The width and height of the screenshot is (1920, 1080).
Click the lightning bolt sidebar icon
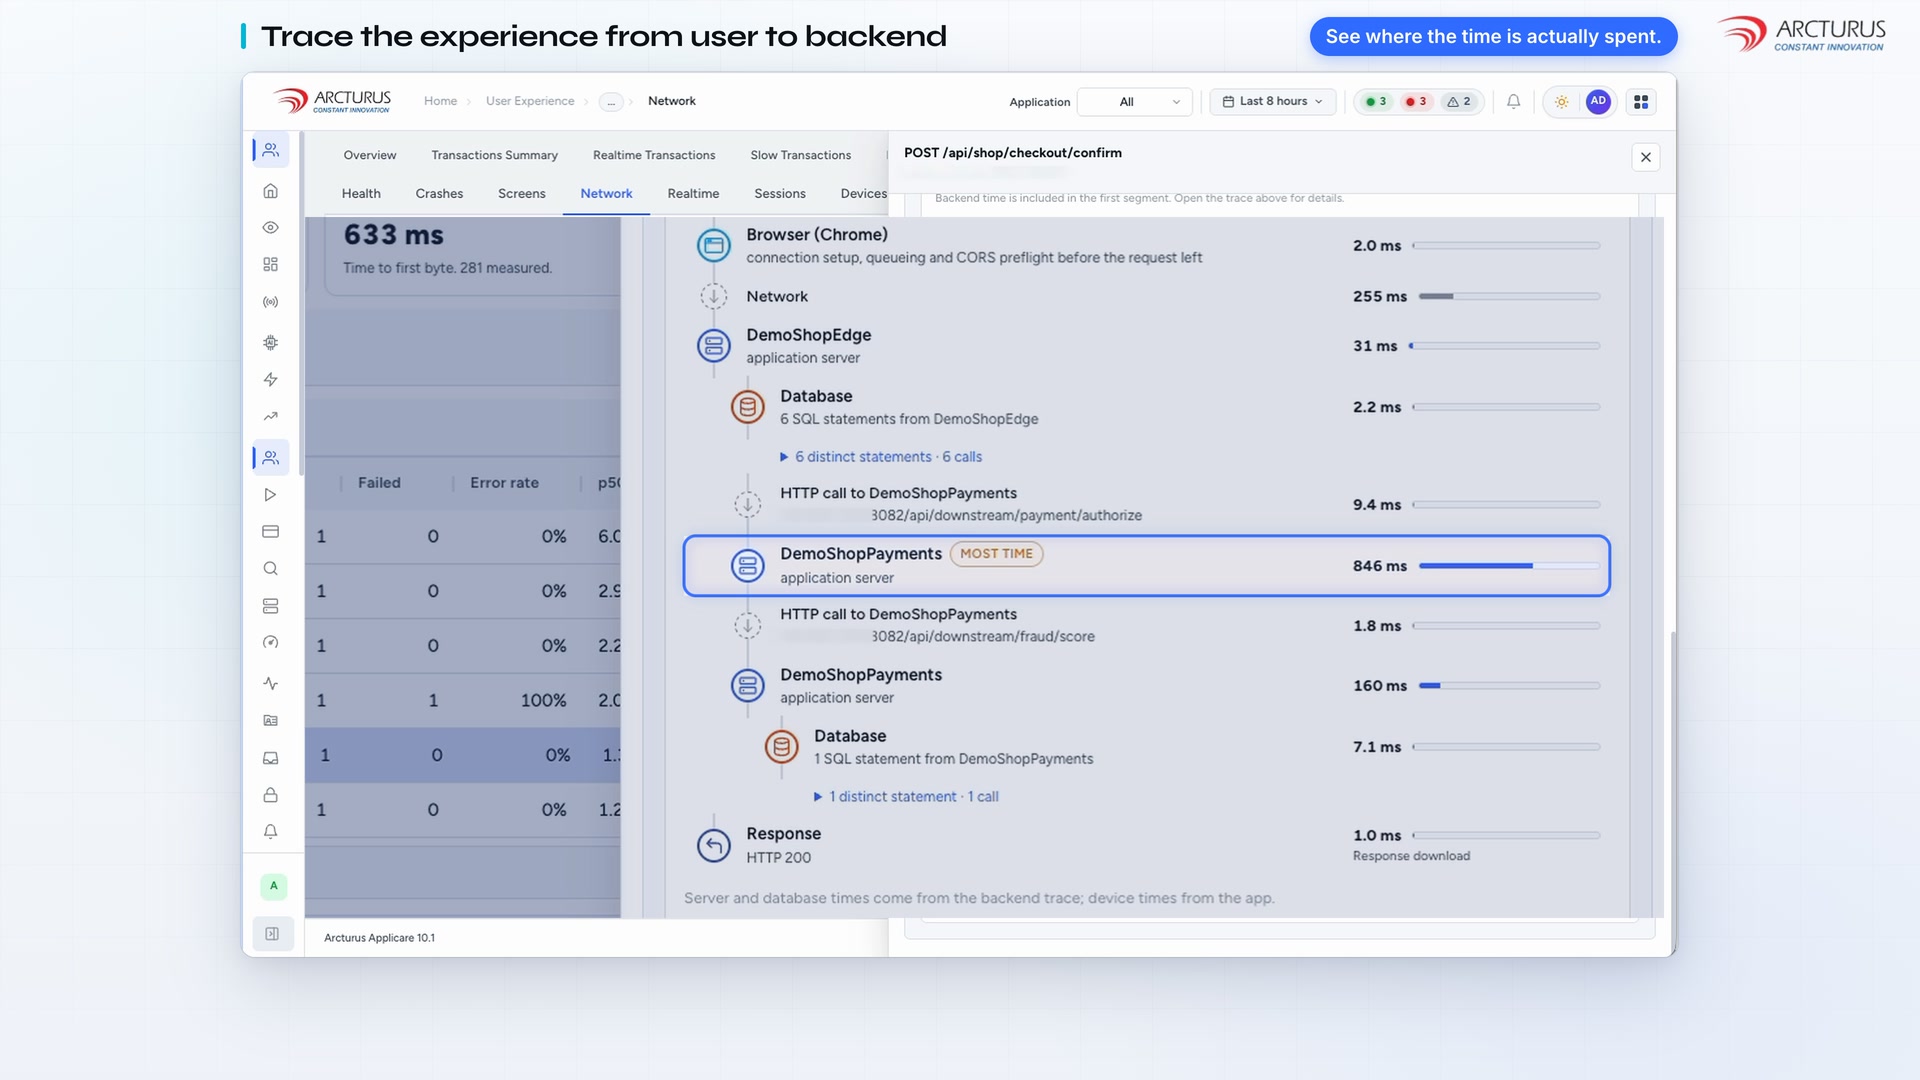coord(270,379)
